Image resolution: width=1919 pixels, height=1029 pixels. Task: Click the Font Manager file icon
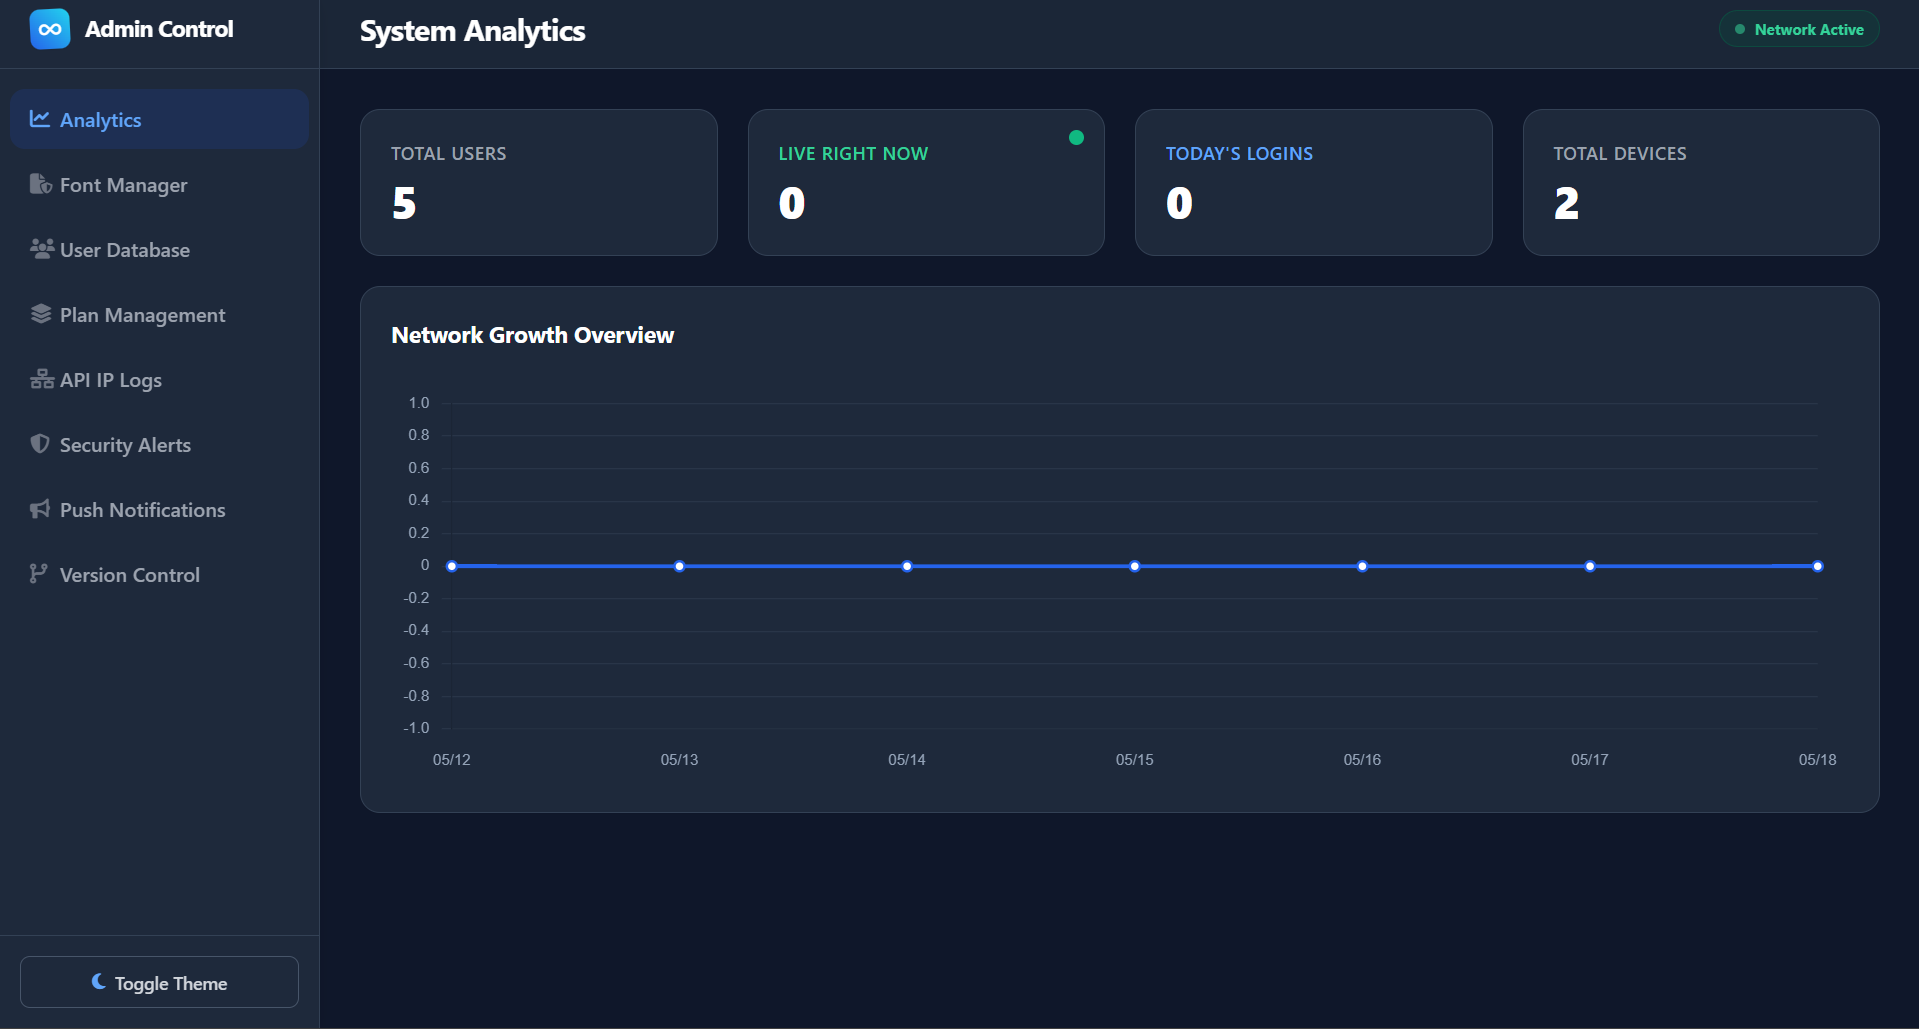[40, 184]
